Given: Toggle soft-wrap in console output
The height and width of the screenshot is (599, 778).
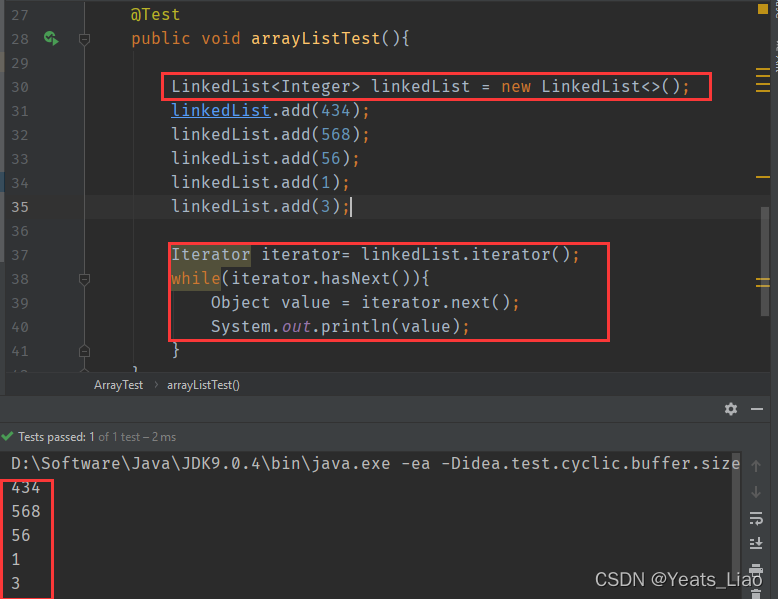Looking at the screenshot, I should [756, 518].
